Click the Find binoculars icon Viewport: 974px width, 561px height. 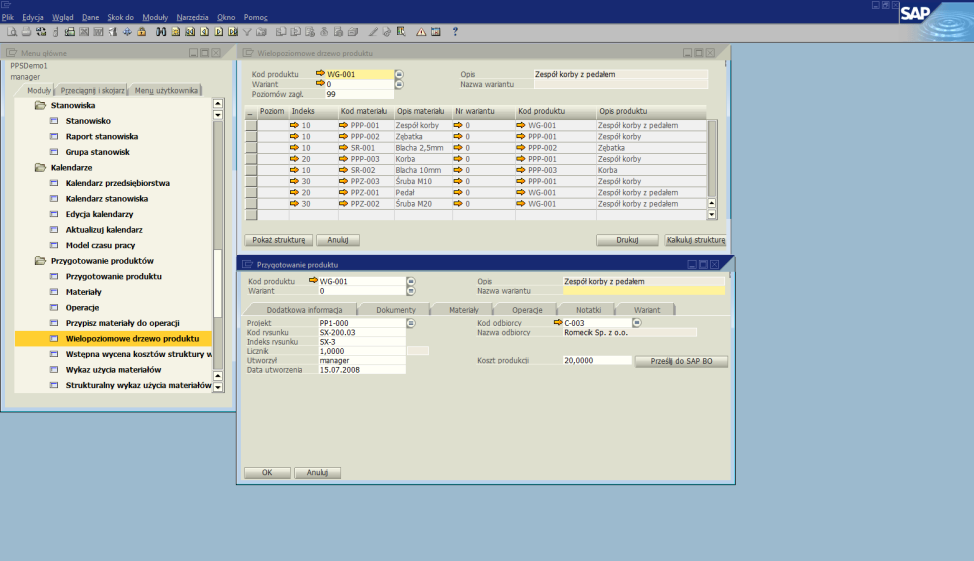coord(161,32)
